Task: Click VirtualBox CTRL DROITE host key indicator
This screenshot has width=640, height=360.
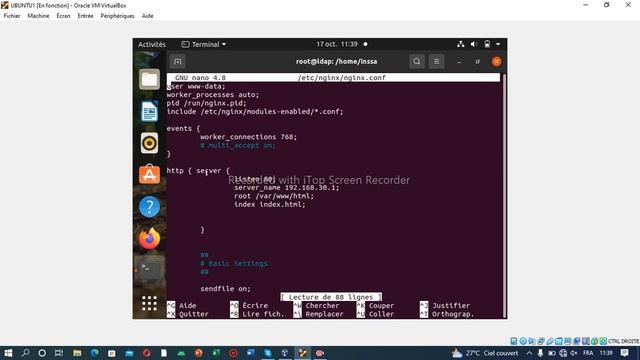Action: (x=623, y=341)
